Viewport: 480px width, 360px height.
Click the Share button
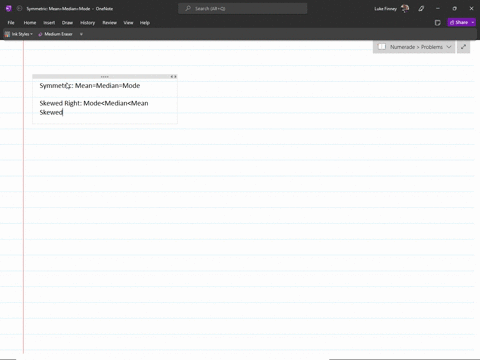coord(459,22)
